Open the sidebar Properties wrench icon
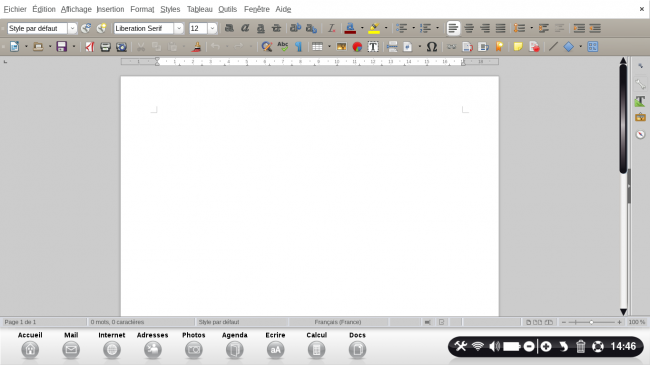This screenshot has width=650, height=365. (x=640, y=84)
